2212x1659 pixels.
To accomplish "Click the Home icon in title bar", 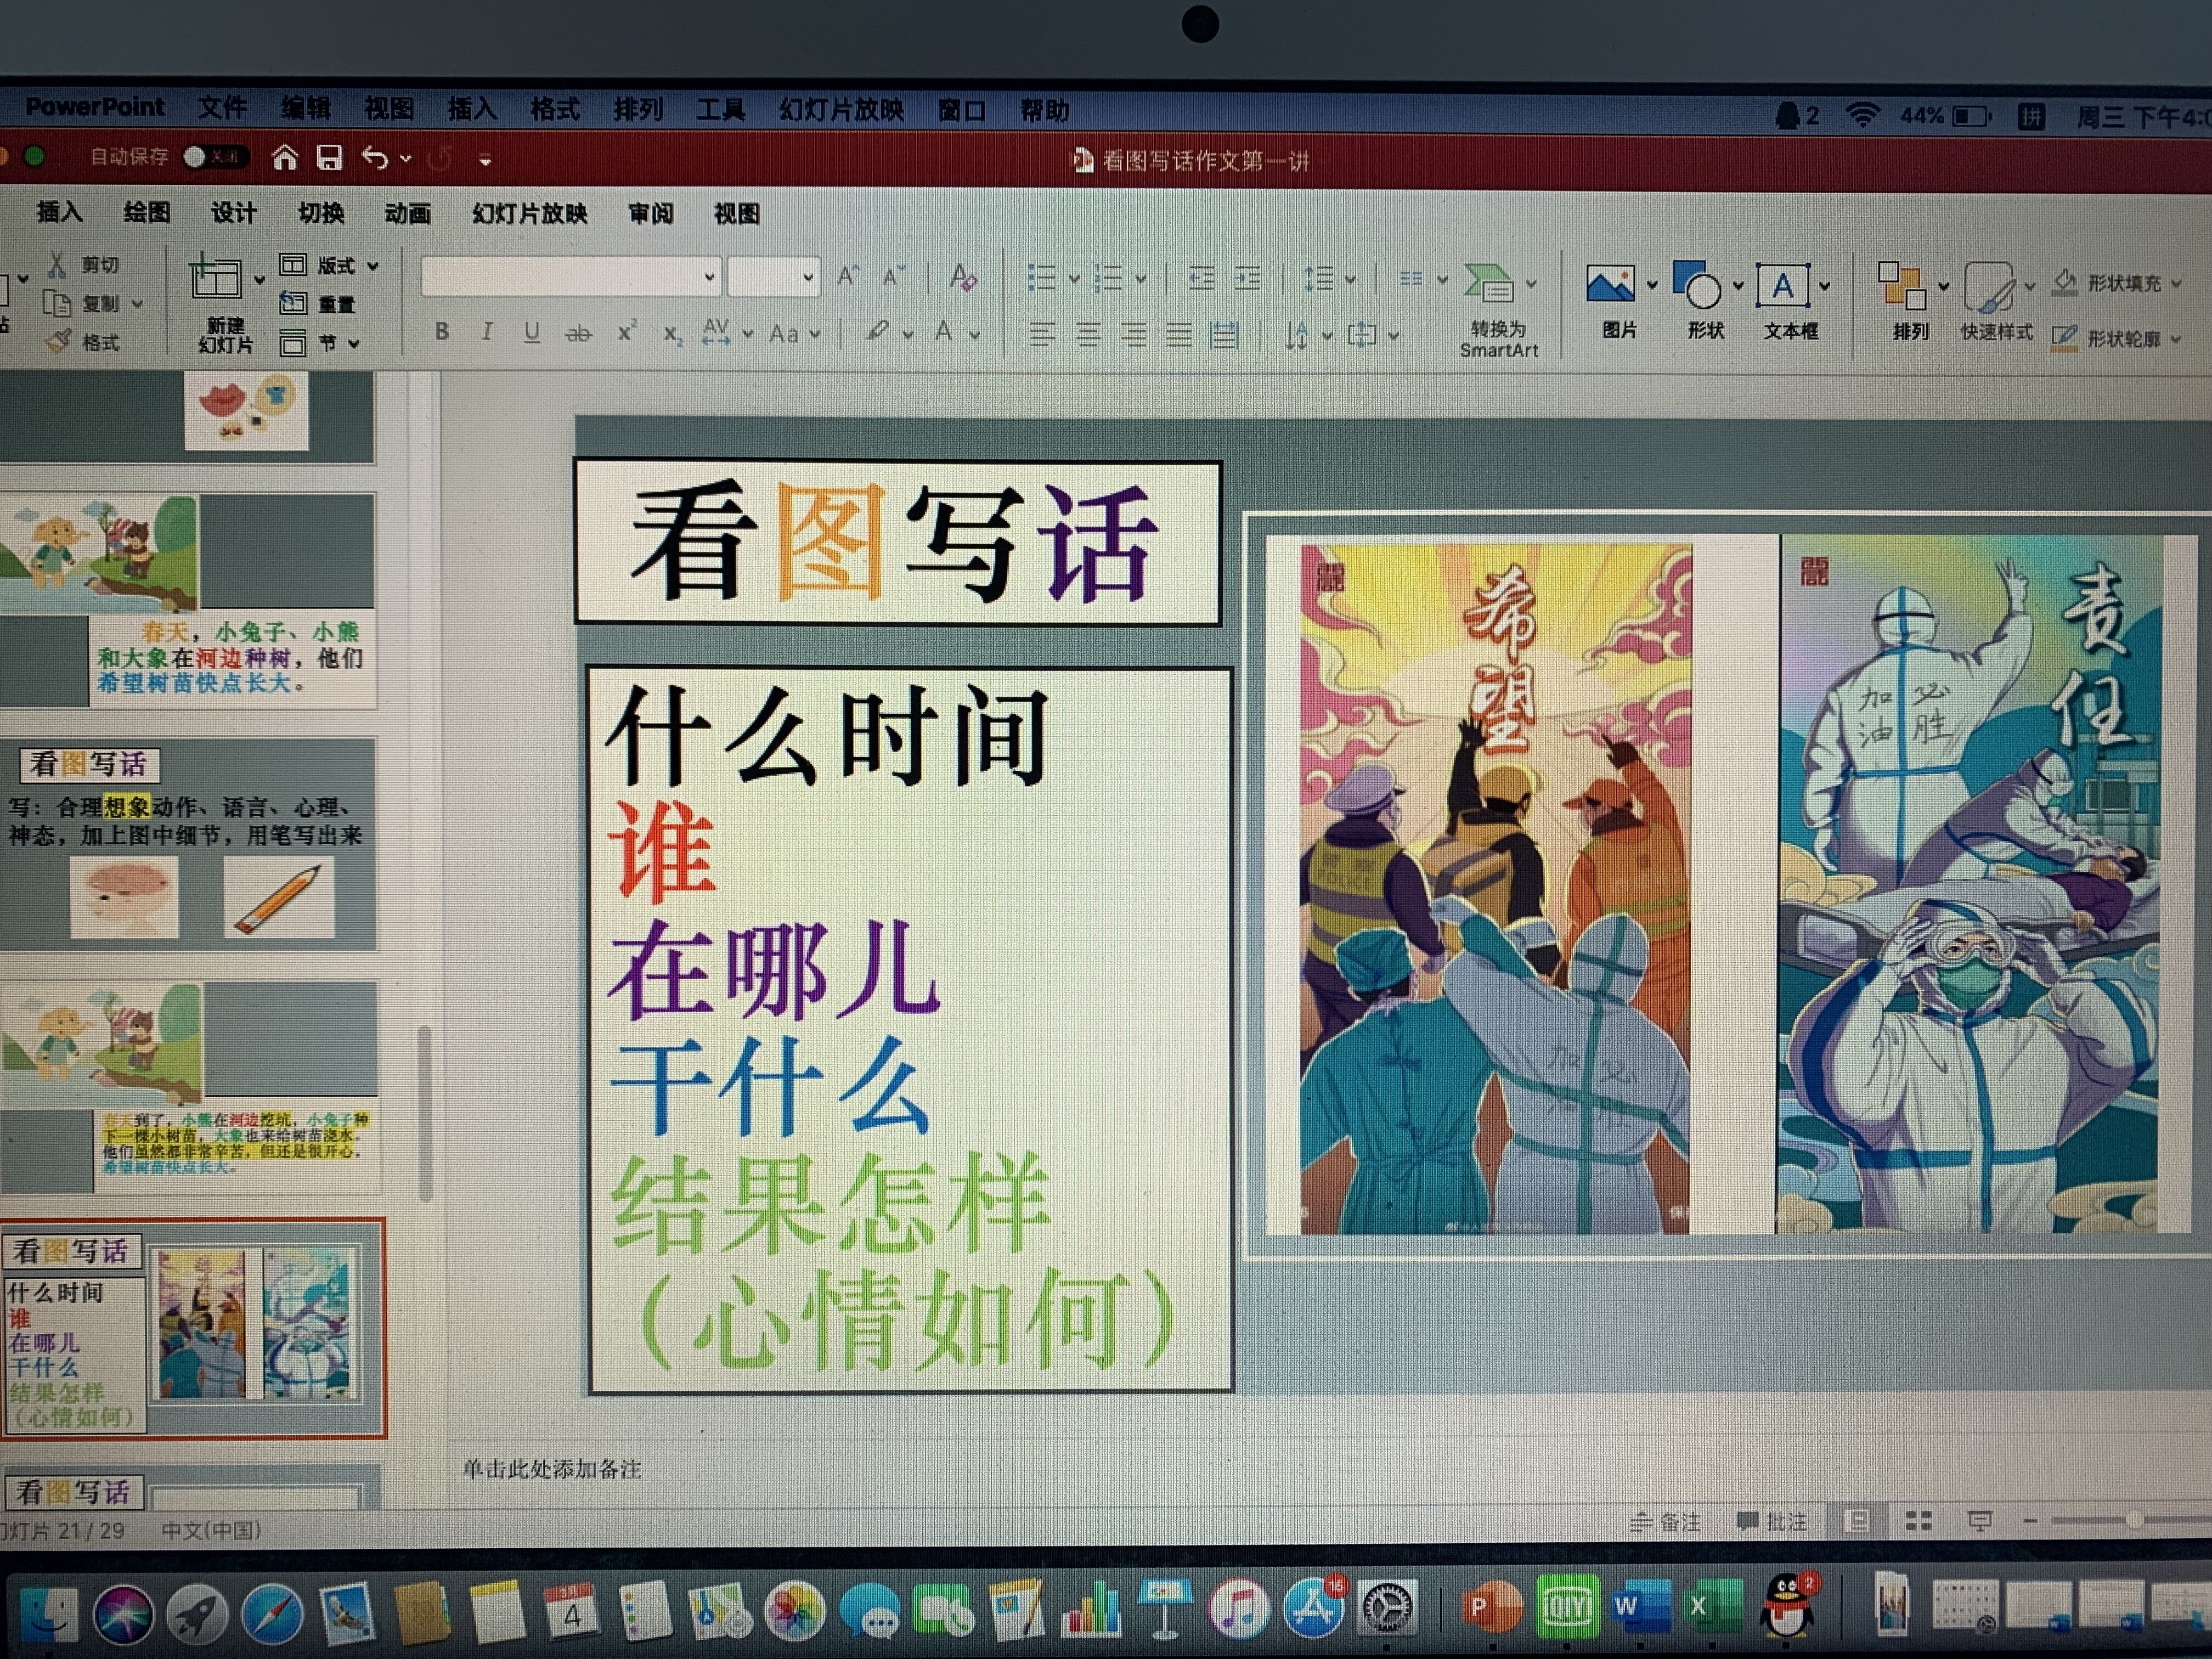I will [285, 158].
